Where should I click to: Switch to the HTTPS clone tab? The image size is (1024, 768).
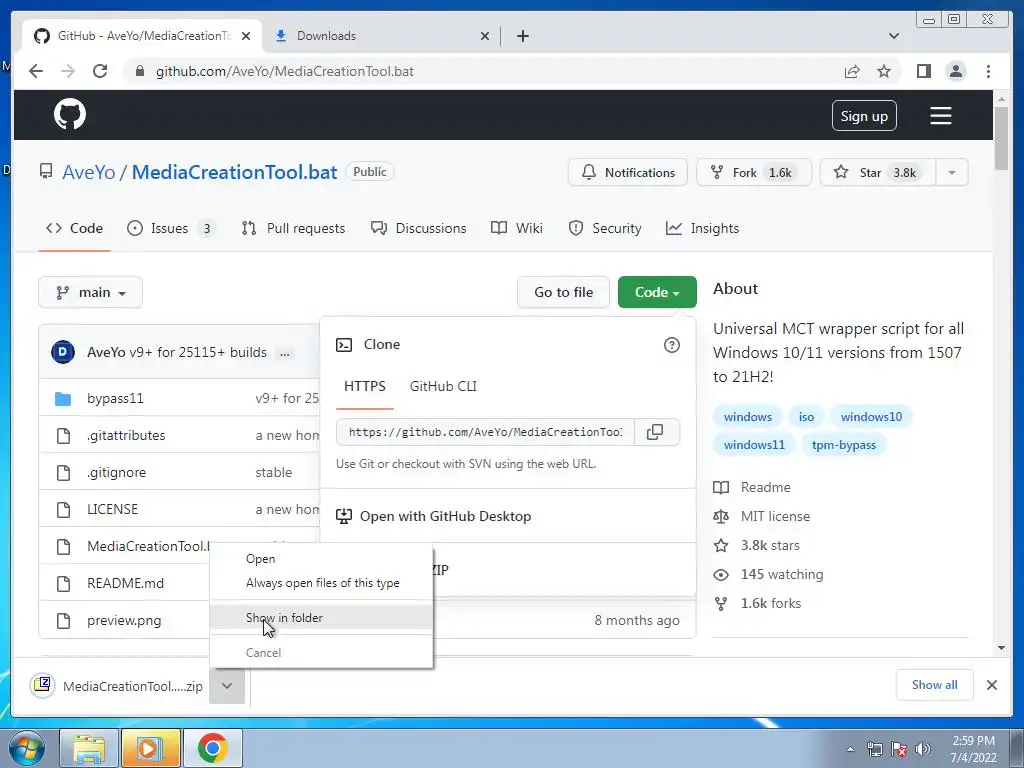pos(364,386)
